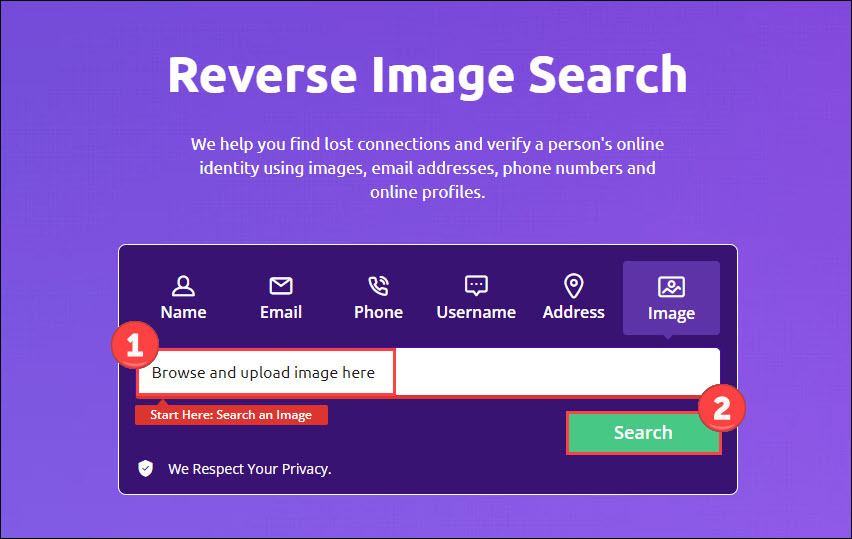The image size is (852, 539).
Task: Click the description paragraph about lost connections
Action: 427,168
